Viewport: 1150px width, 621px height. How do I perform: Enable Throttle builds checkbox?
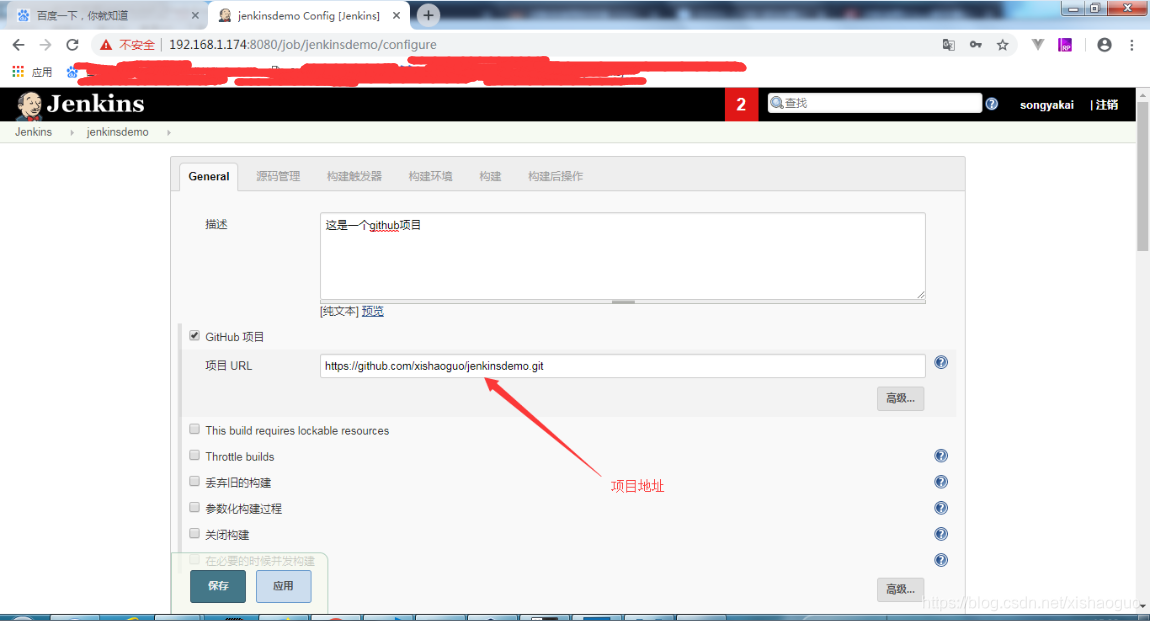click(194, 455)
